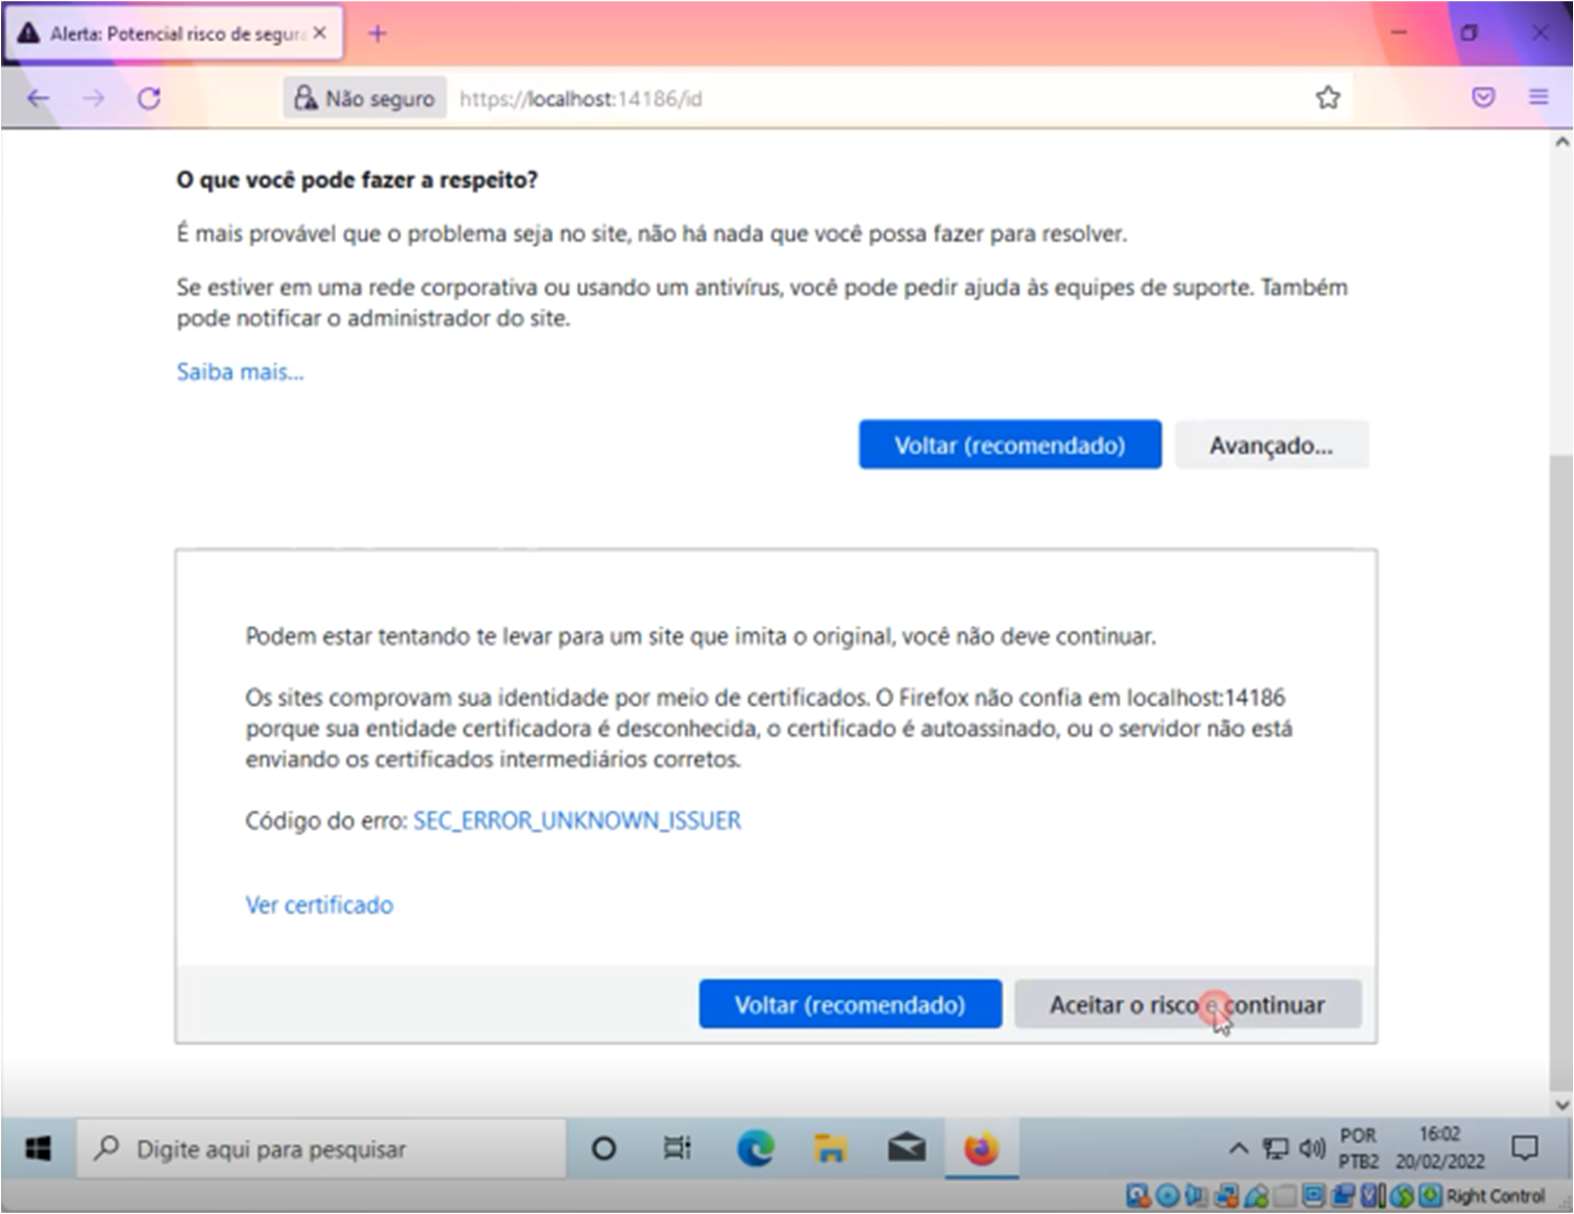Click the VirtualBox USB devices icon

coord(1256,1195)
